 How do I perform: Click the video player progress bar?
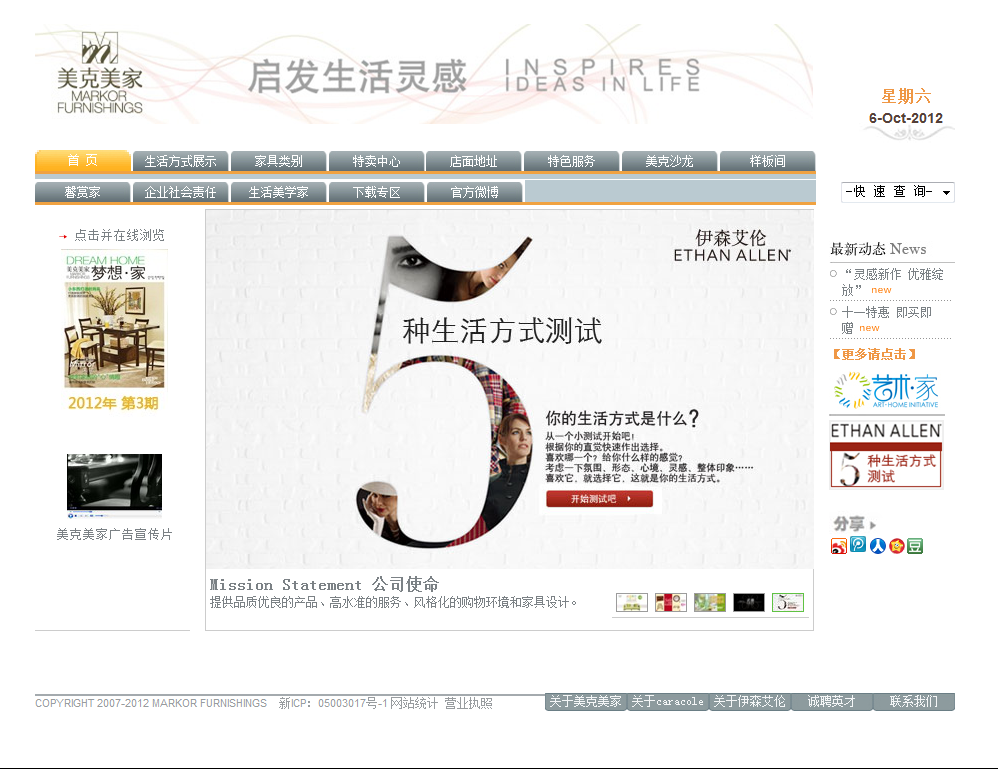[115, 511]
